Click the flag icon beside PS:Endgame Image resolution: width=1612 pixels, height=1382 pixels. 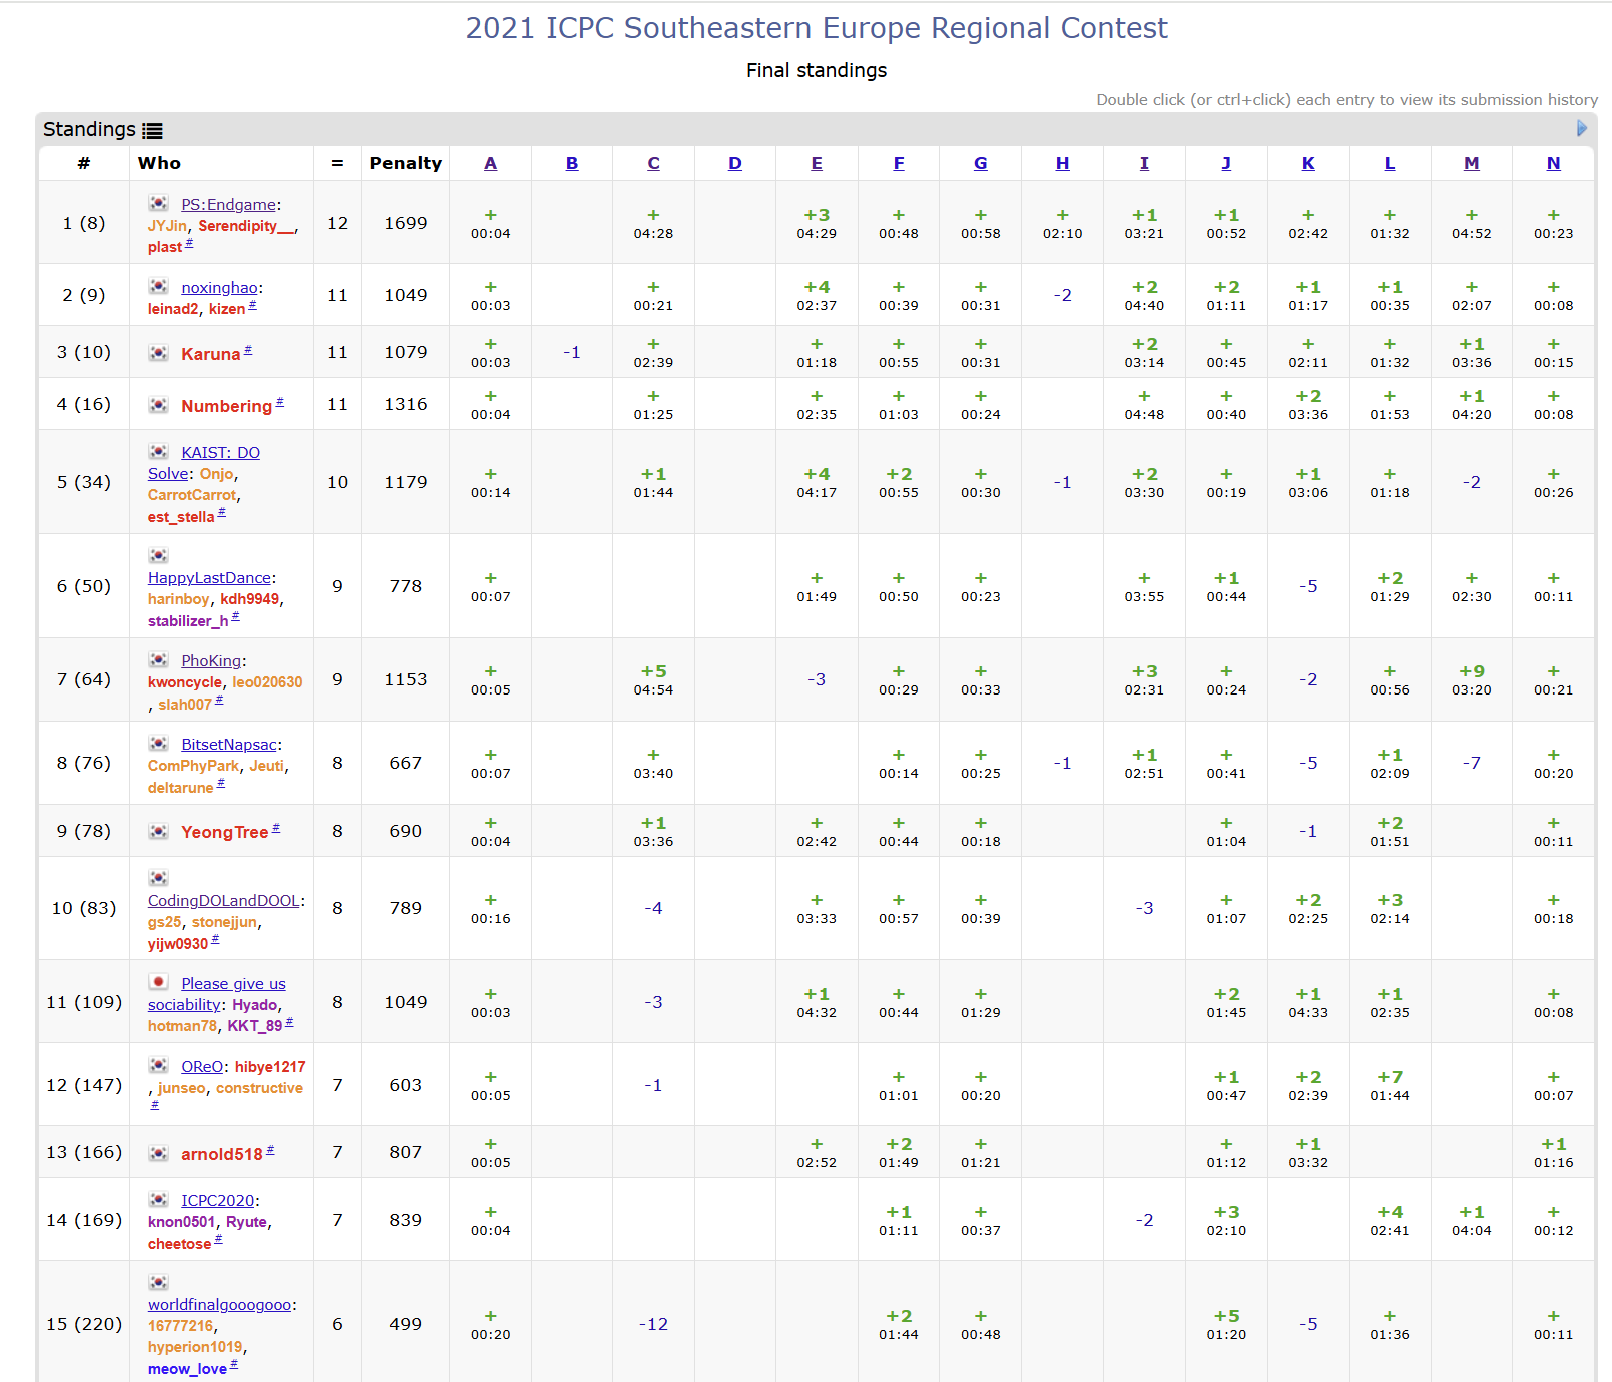pyautogui.click(x=159, y=203)
